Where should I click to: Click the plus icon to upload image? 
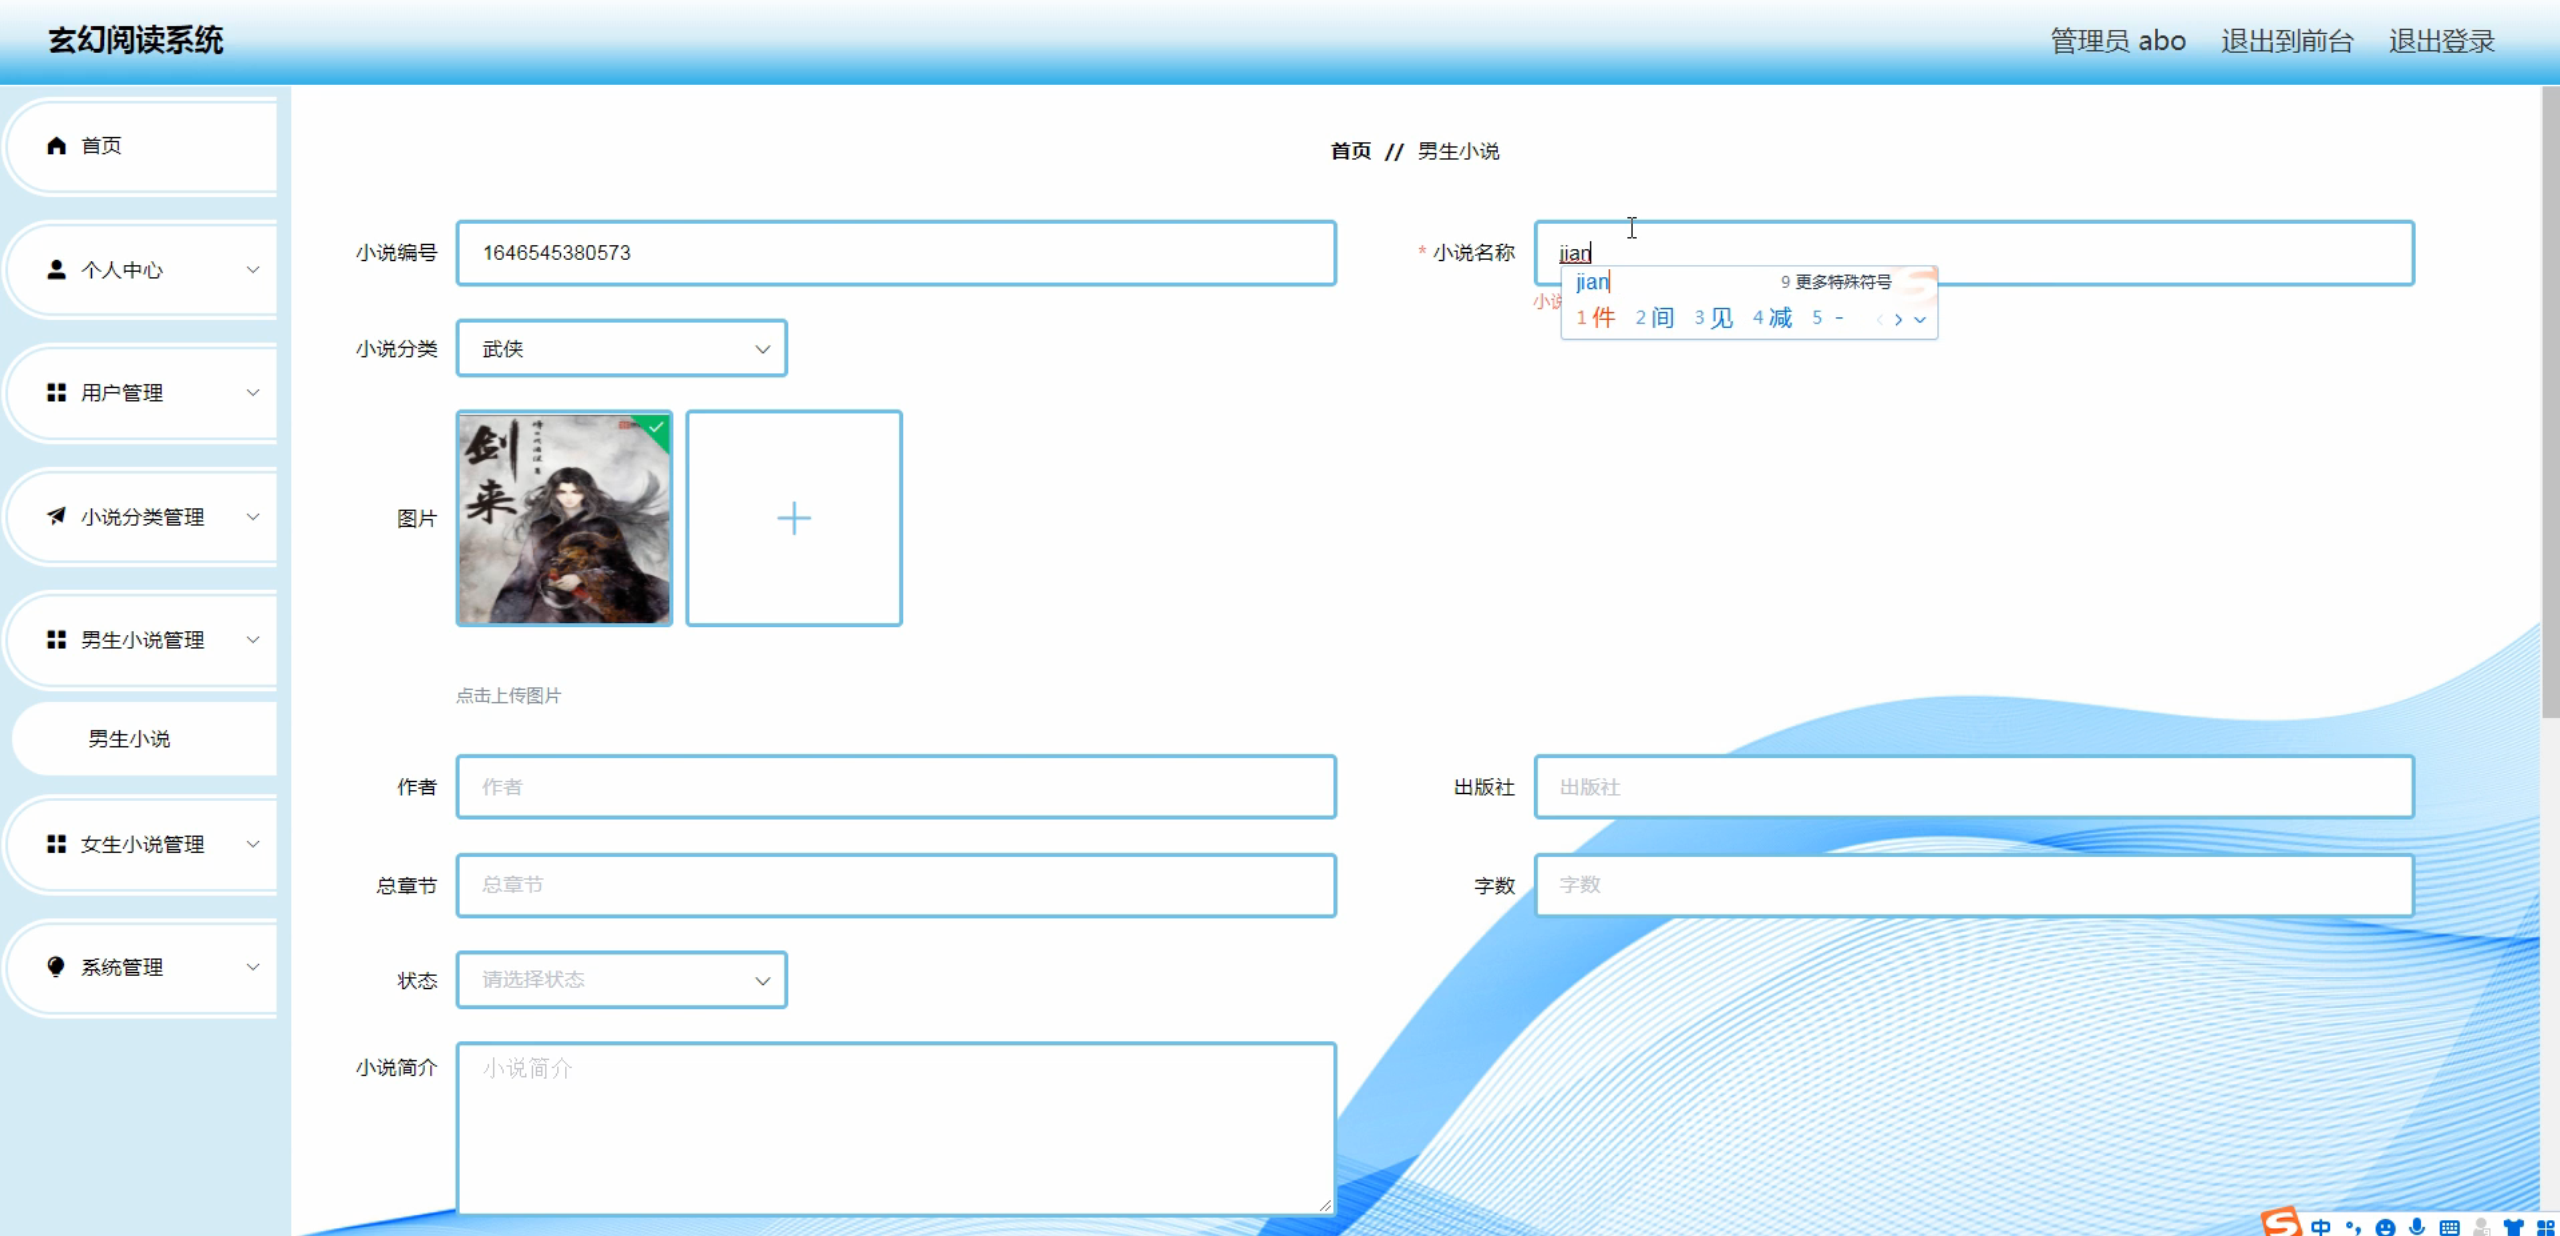pyautogui.click(x=794, y=518)
